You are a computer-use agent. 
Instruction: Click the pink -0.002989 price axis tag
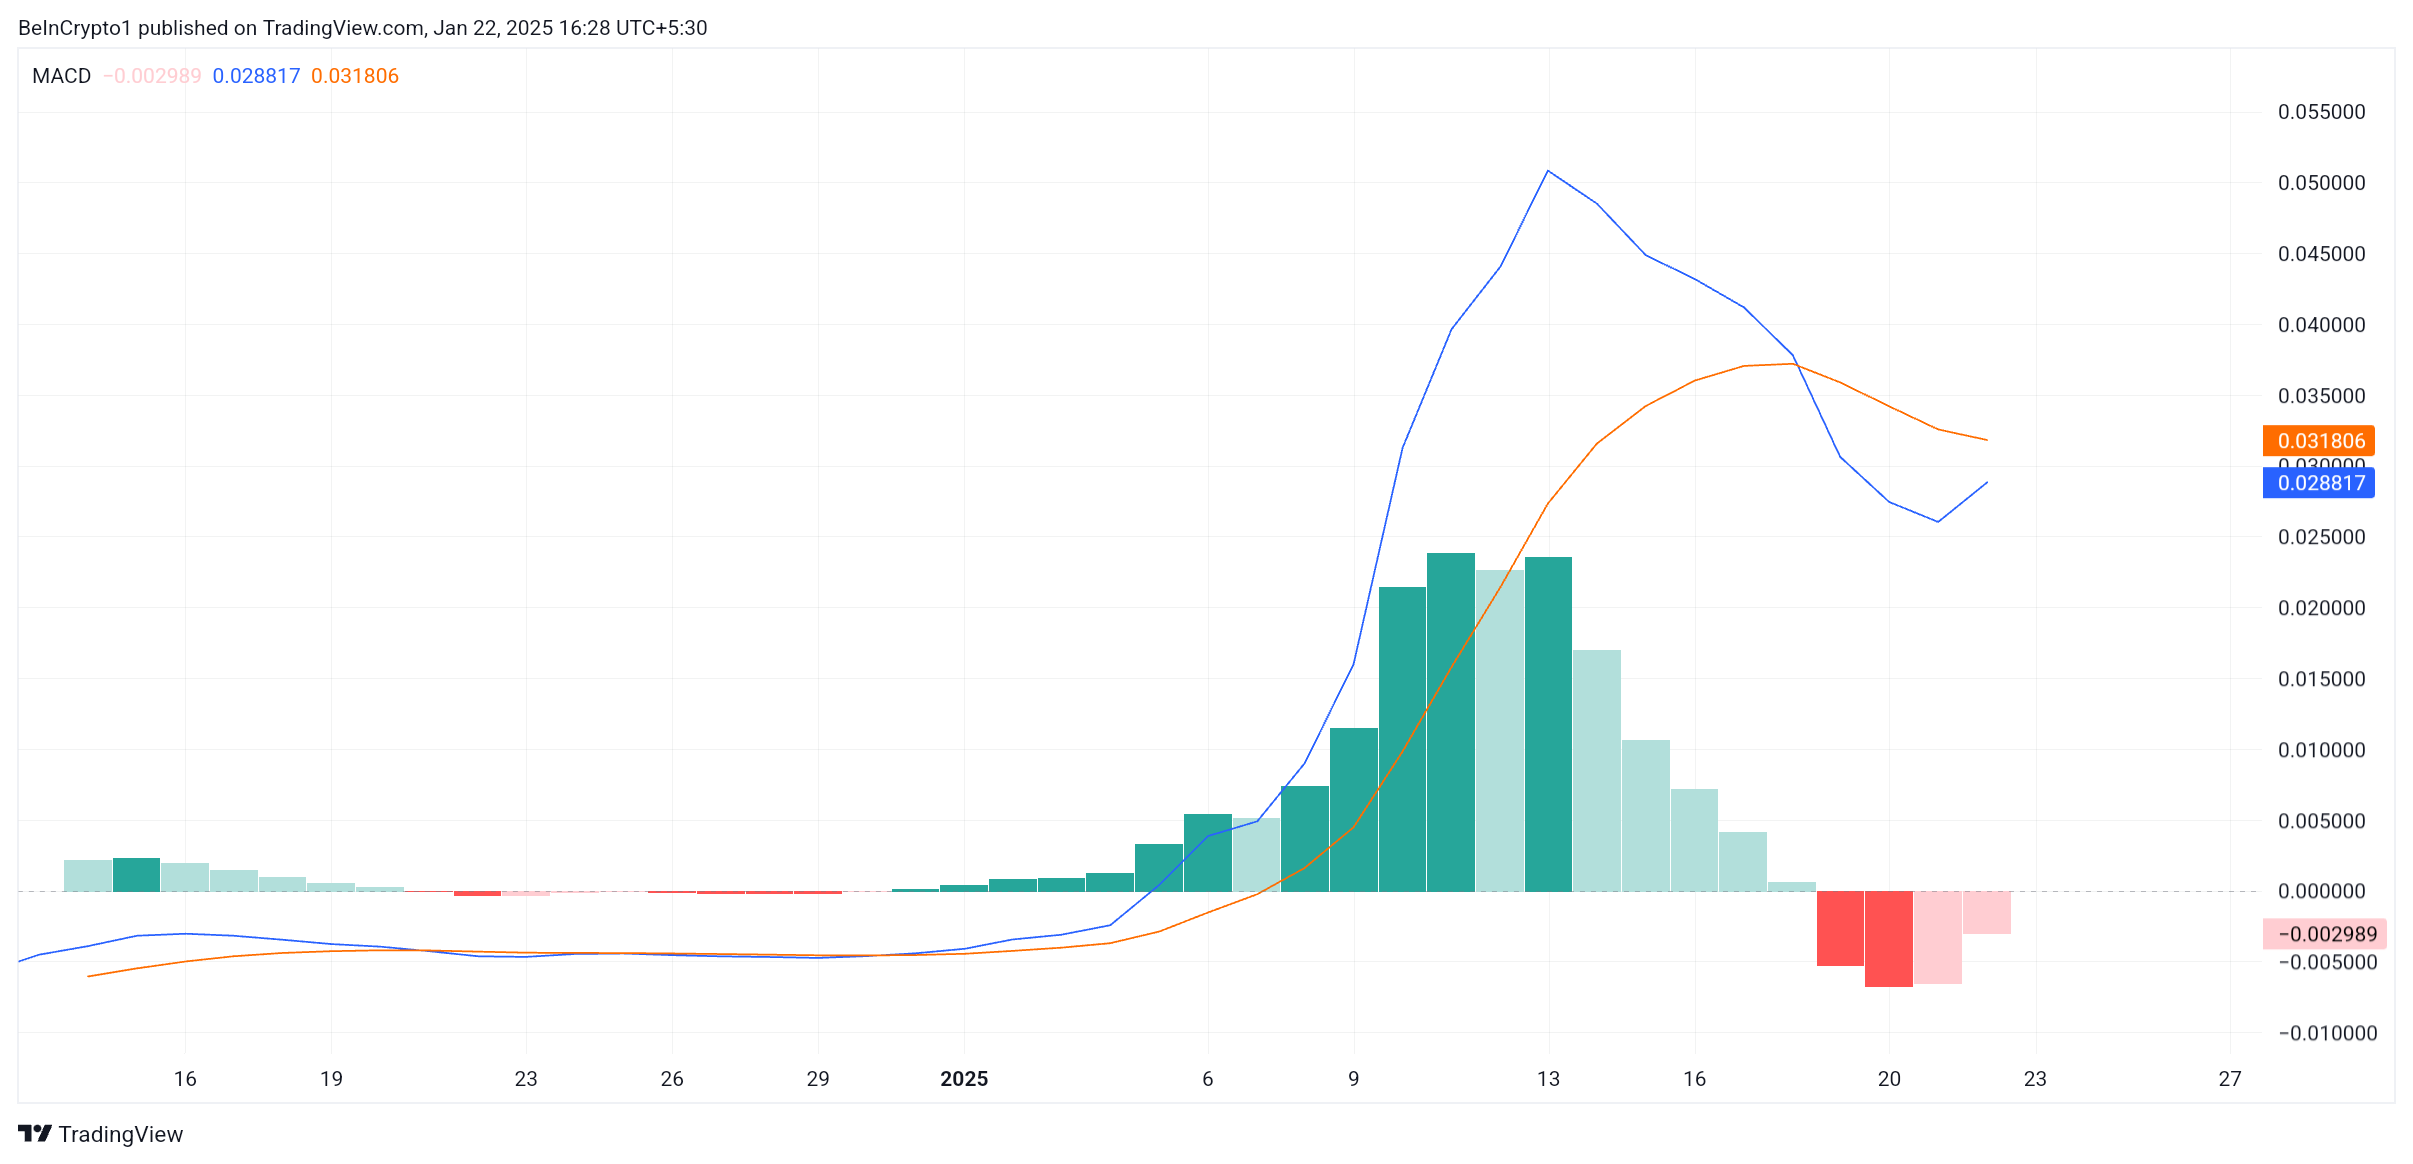(2325, 934)
